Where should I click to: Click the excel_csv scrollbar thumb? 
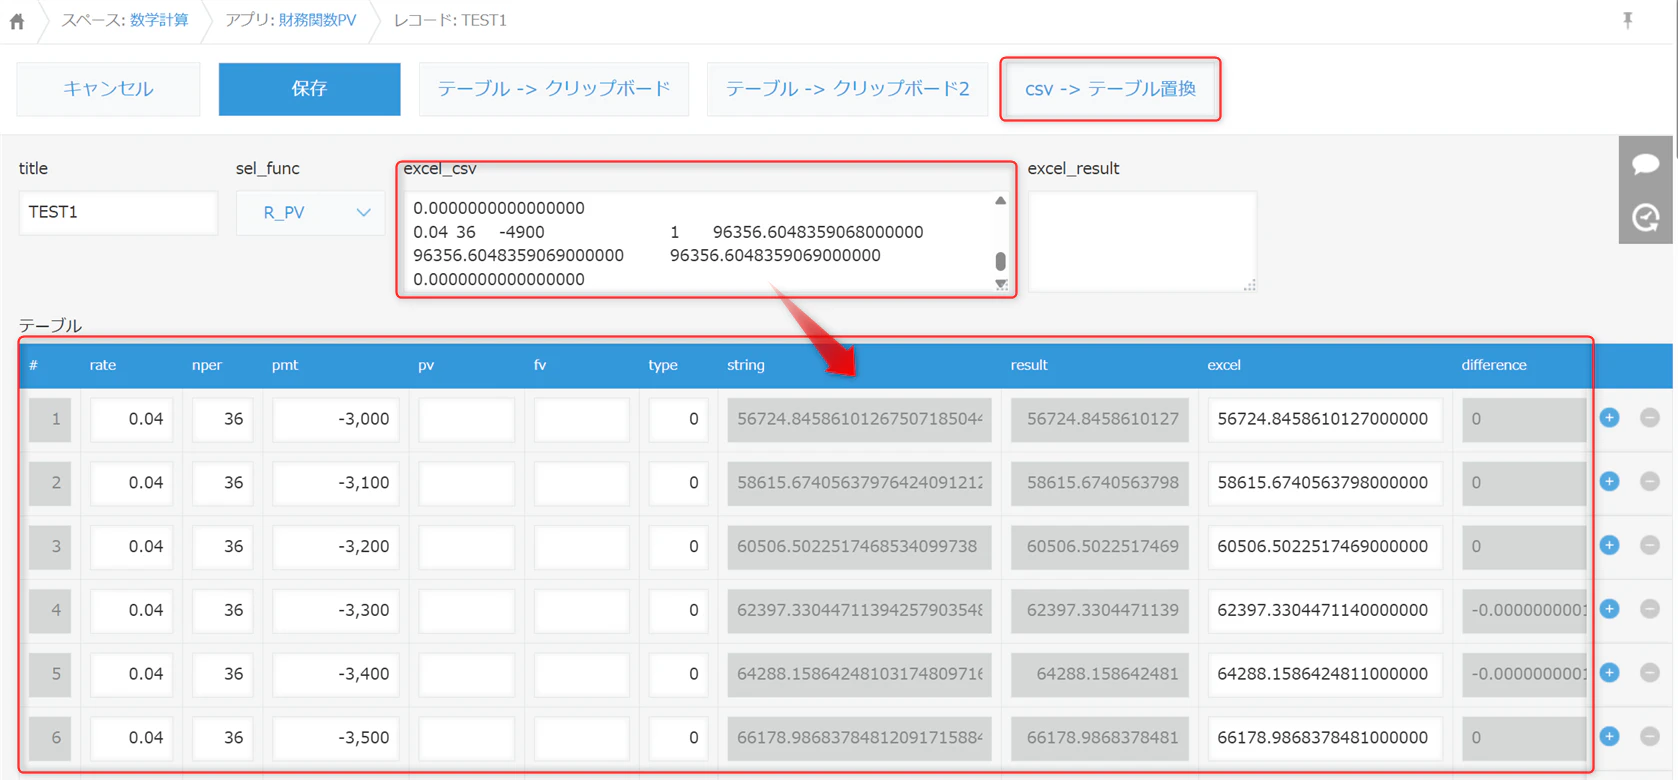[1000, 261]
